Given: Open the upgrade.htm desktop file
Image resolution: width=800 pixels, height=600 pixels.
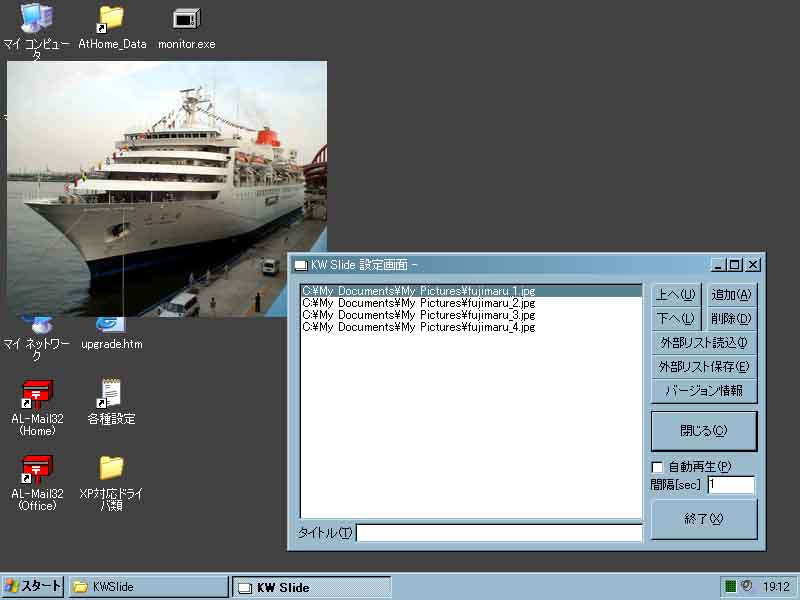Looking at the screenshot, I should tap(111, 327).
